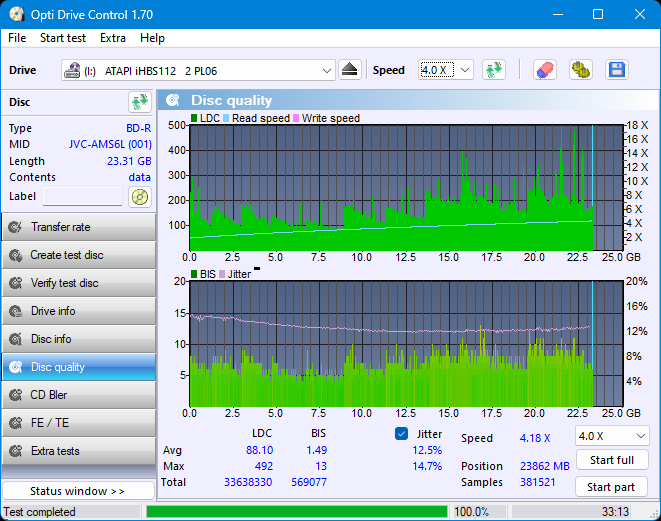
Task: Click the 100.0% progress percentage
Action: pos(471,512)
